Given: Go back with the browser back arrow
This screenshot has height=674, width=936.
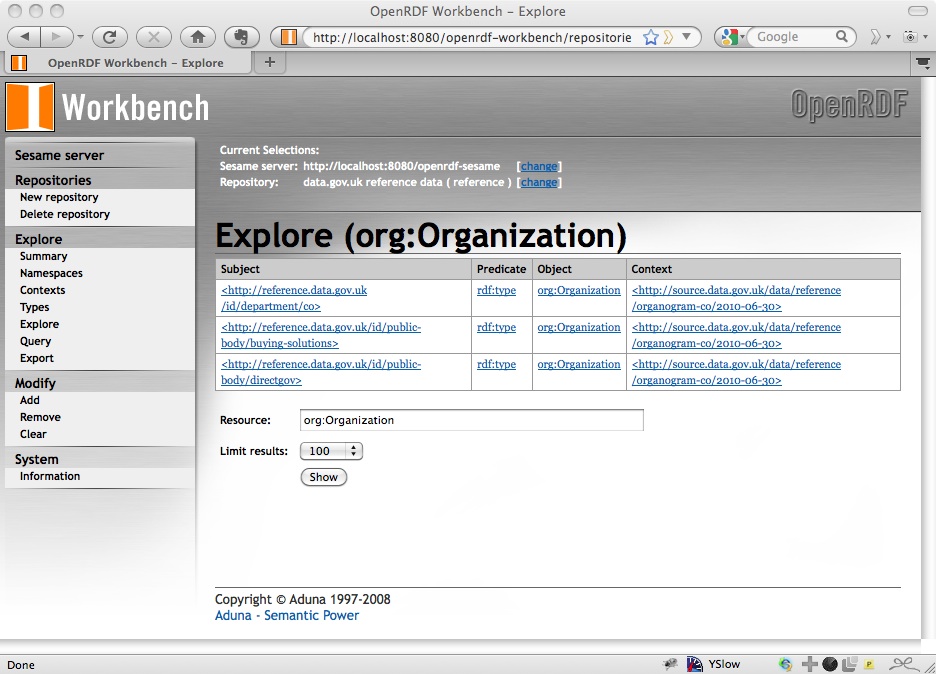Looking at the screenshot, I should click(24, 37).
